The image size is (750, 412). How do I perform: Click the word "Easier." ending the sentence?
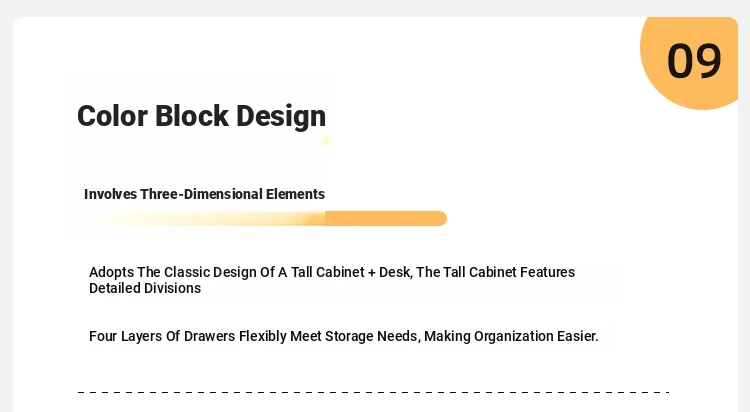577,336
